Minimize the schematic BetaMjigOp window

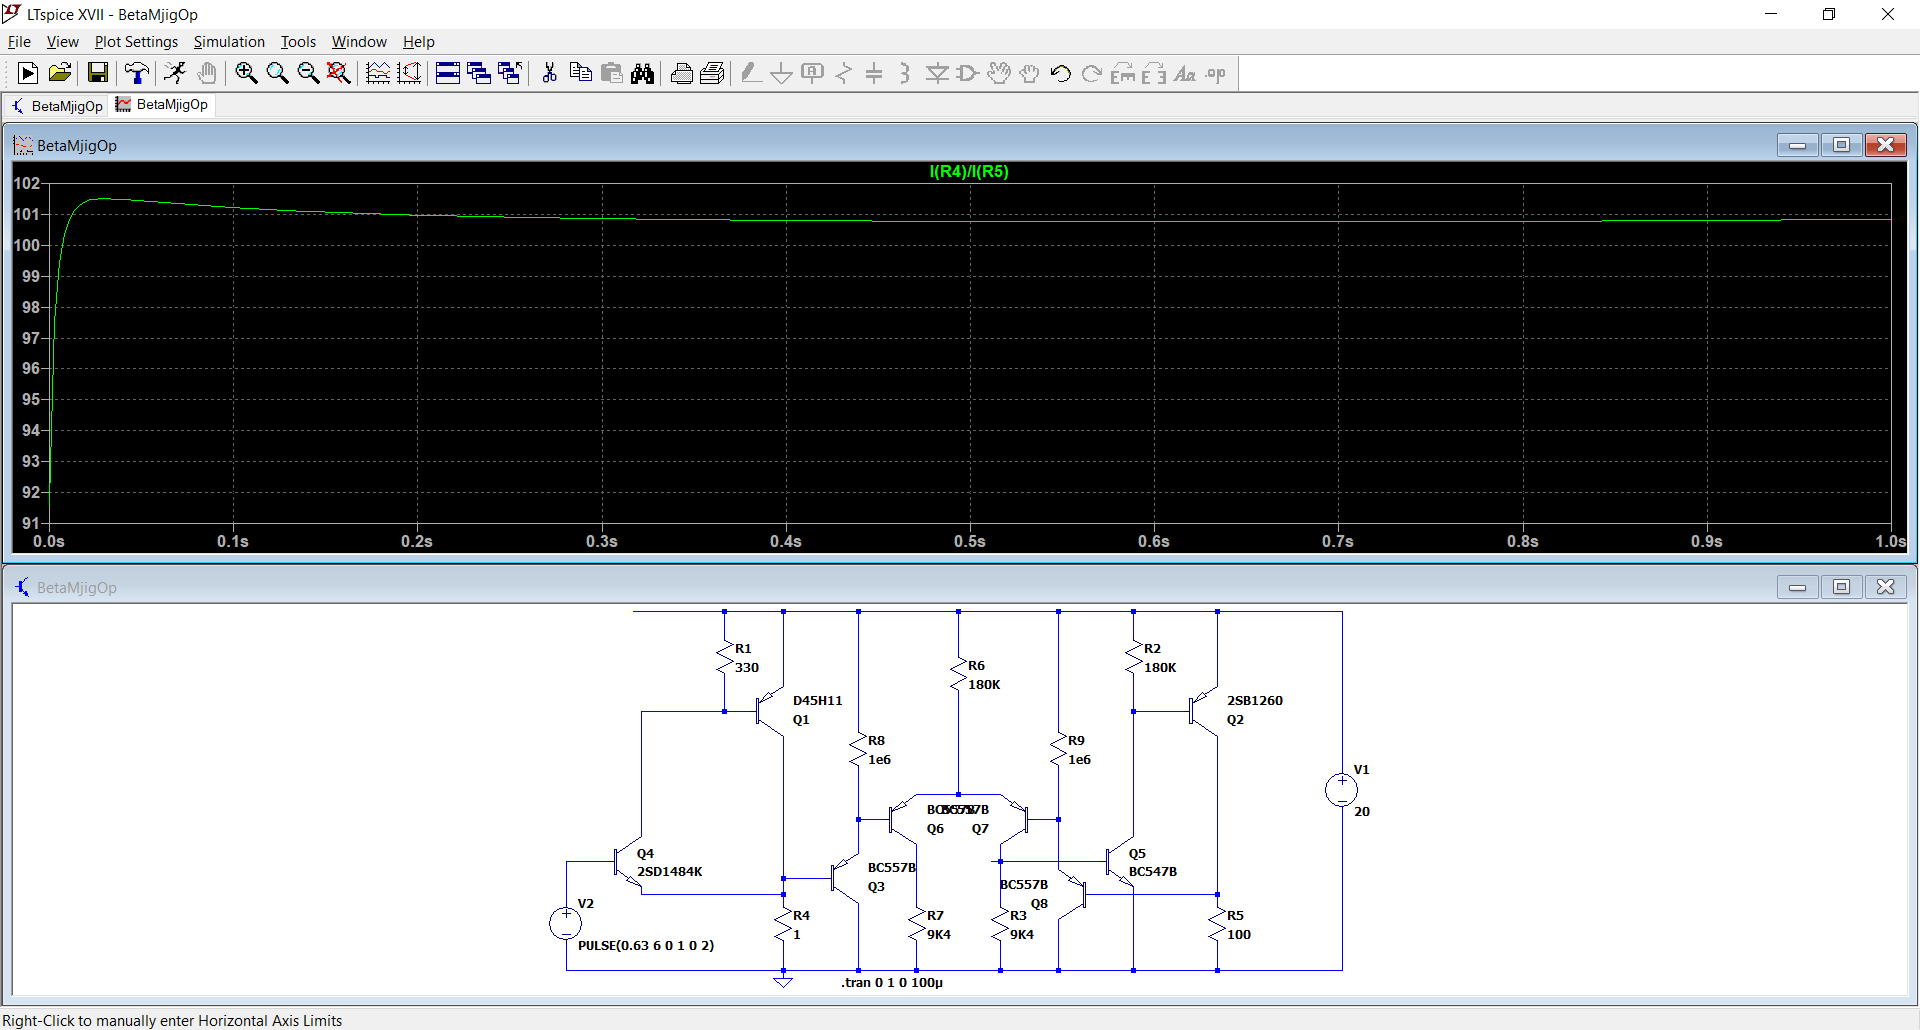[x=1797, y=587]
